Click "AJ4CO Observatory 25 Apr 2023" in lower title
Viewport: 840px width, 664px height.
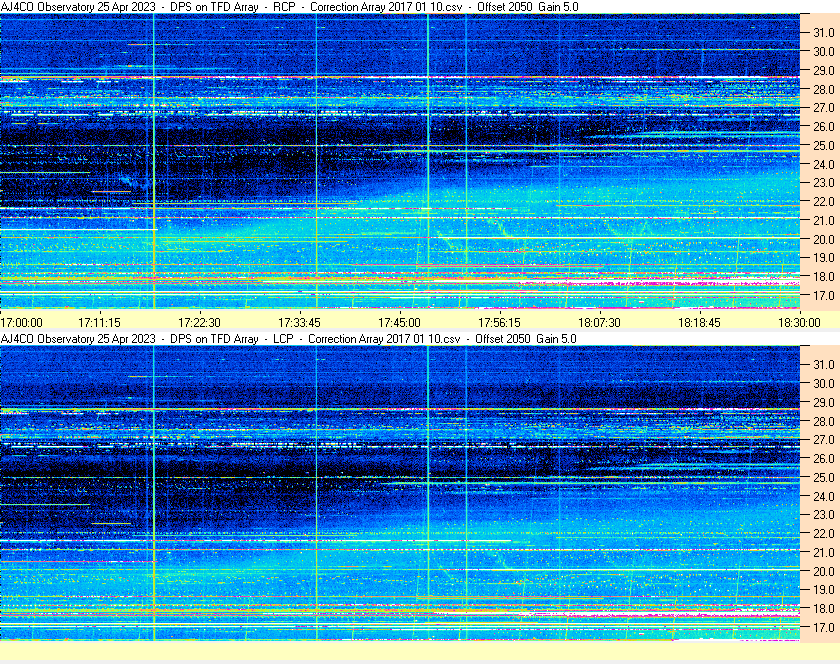coord(78,339)
